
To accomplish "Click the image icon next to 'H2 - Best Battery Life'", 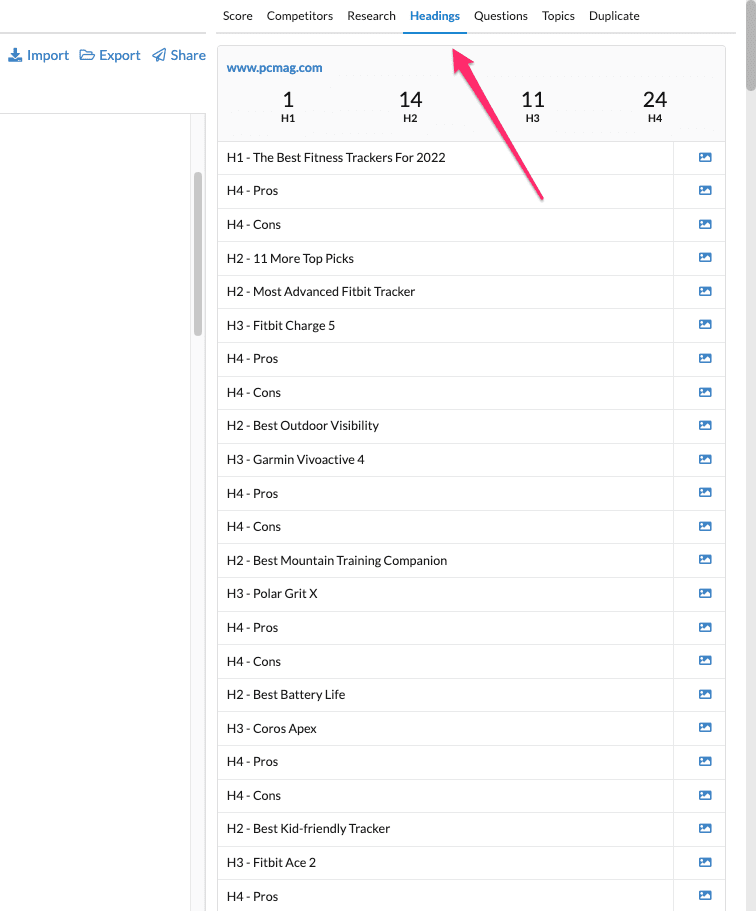I will 704,694.
